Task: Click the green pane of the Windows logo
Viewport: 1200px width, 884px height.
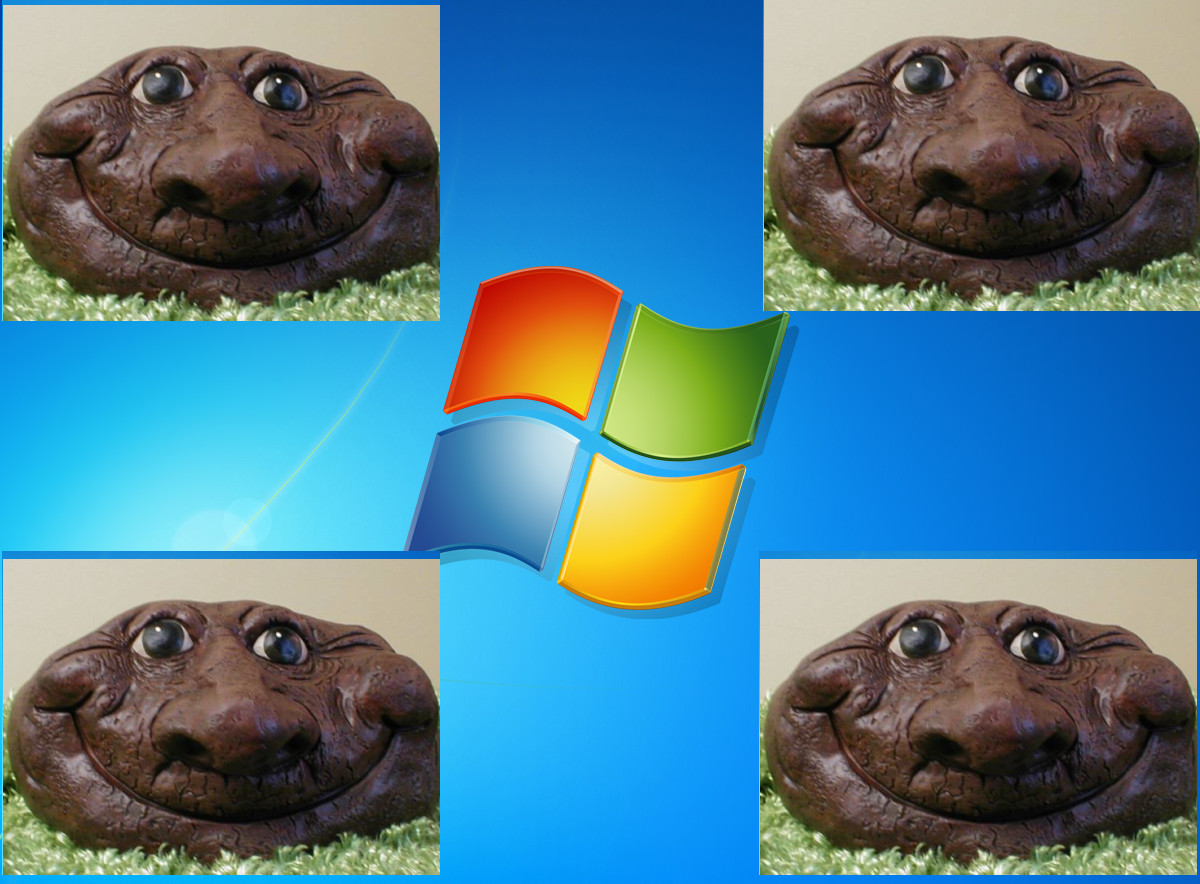Action: (x=695, y=383)
